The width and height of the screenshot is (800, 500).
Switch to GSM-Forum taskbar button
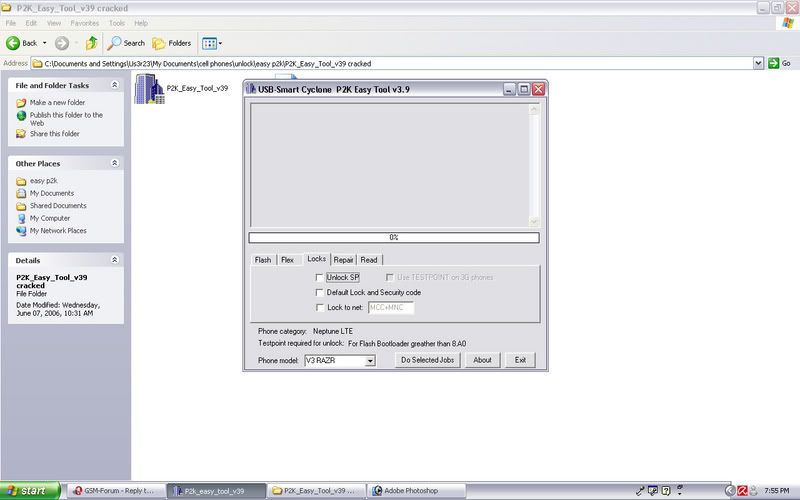click(x=116, y=491)
